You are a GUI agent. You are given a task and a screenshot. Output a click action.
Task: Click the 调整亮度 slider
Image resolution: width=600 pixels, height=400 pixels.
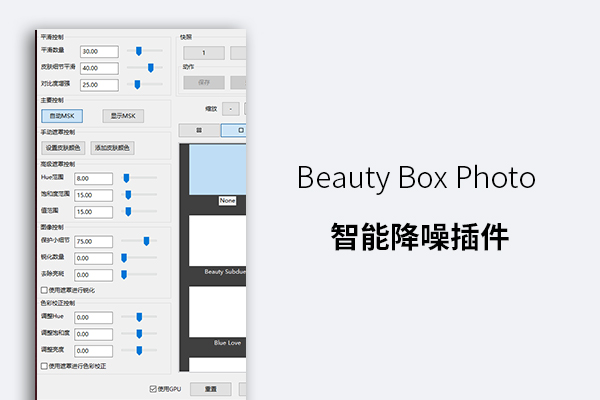coord(139,350)
